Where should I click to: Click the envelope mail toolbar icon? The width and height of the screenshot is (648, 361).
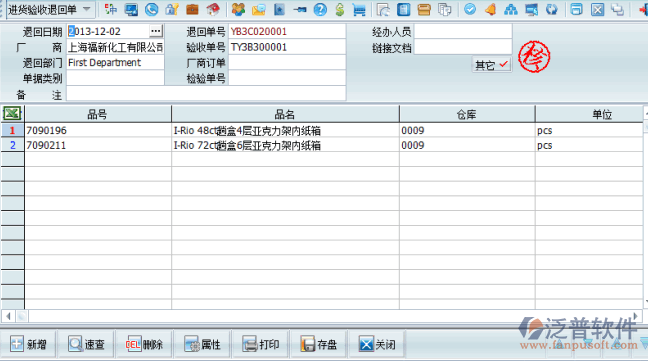[x=259, y=10]
